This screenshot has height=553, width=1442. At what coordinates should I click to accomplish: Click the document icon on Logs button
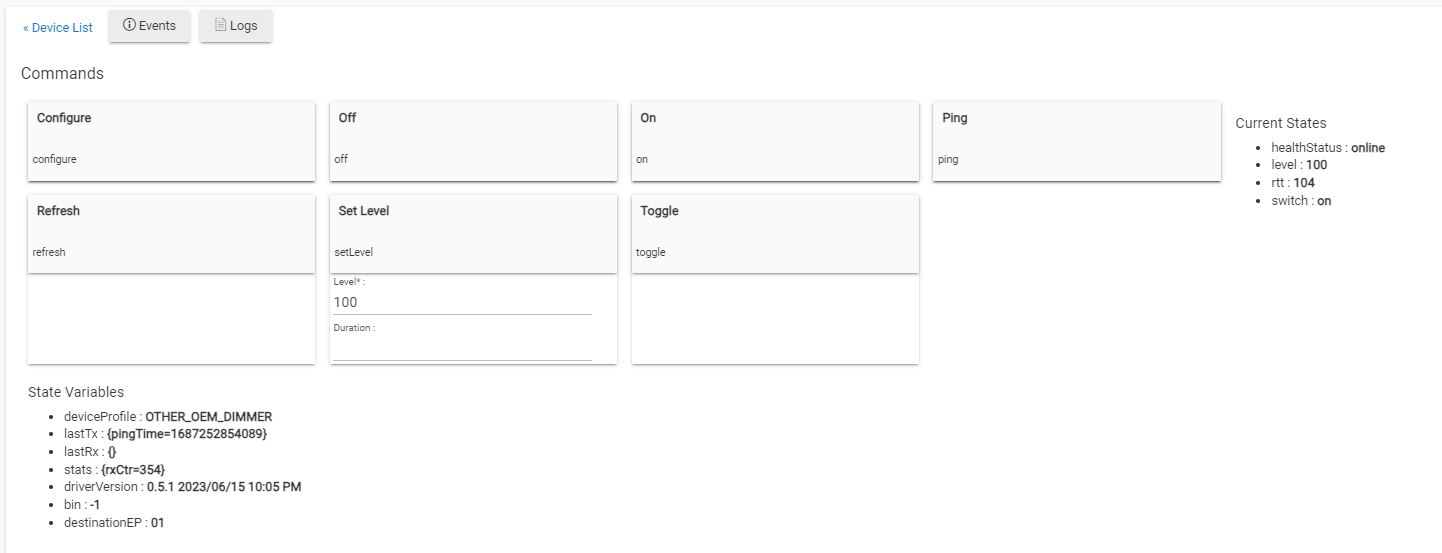coord(220,26)
